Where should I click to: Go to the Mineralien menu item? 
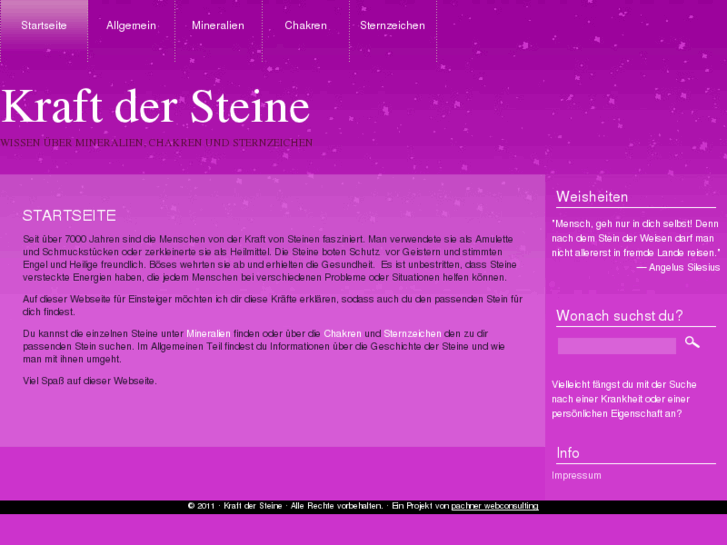click(218, 26)
